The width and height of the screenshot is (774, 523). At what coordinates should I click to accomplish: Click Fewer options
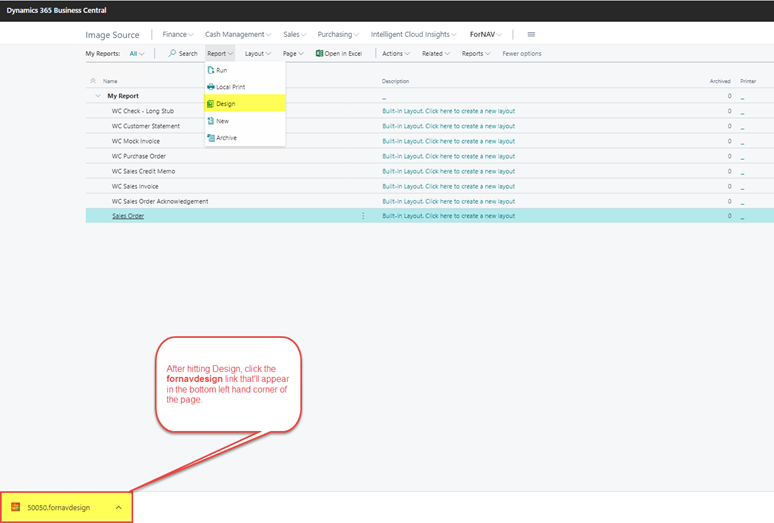522,53
